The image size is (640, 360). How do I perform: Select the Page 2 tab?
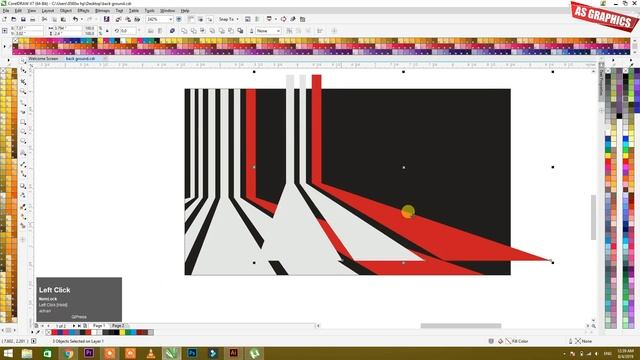(118, 326)
